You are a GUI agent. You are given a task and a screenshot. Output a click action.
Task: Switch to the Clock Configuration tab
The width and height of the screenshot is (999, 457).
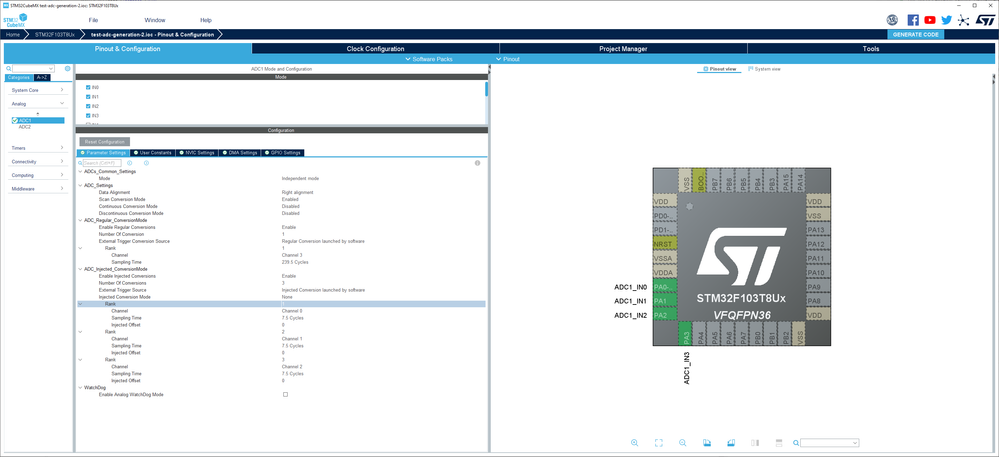point(375,48)
